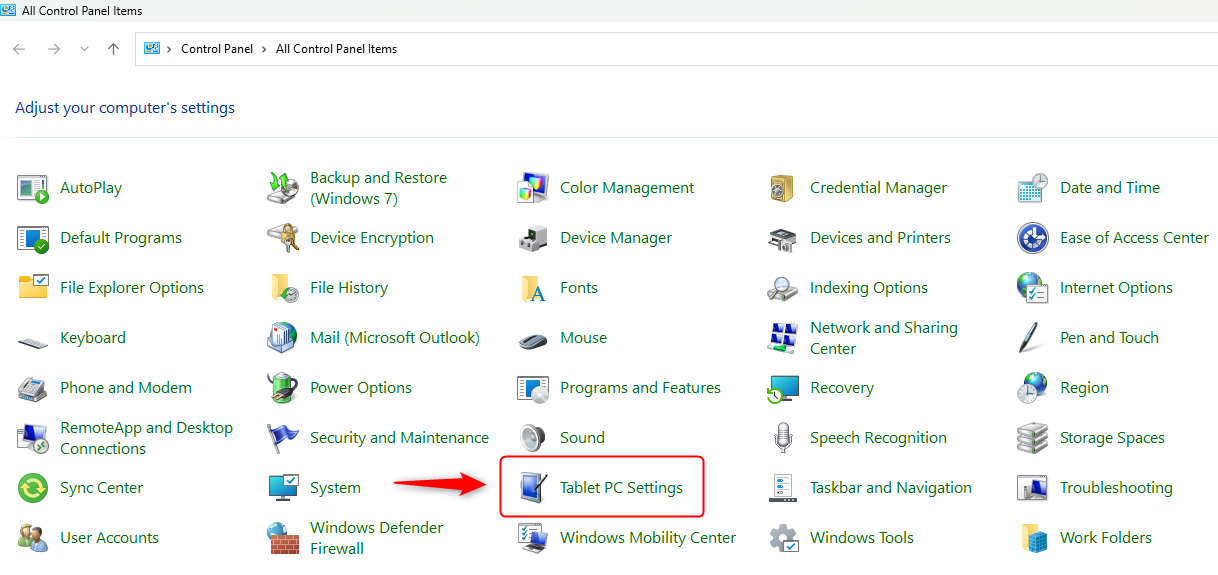Click the Sync Center green icon
This screenshot has height=575, width=1218.
pyautogui.click(x=33, y=488)
